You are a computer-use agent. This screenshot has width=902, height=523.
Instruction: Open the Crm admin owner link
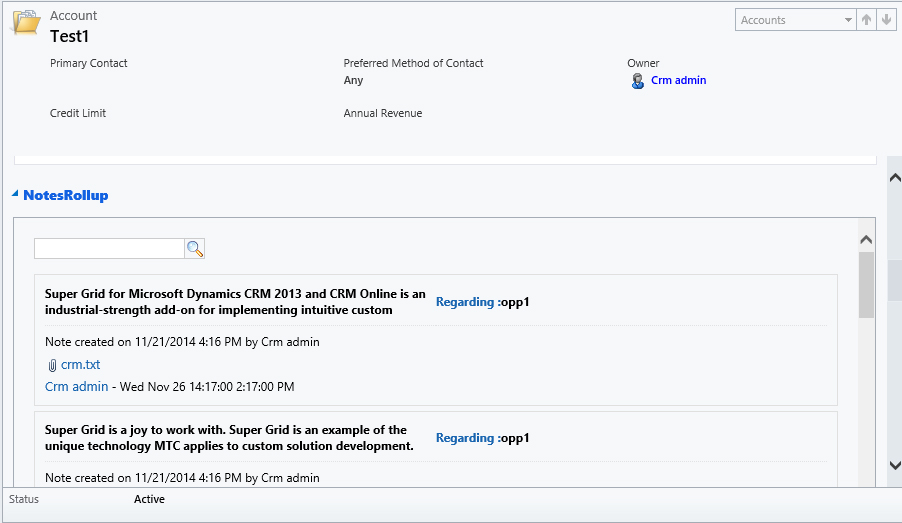[x=678, y=80]
